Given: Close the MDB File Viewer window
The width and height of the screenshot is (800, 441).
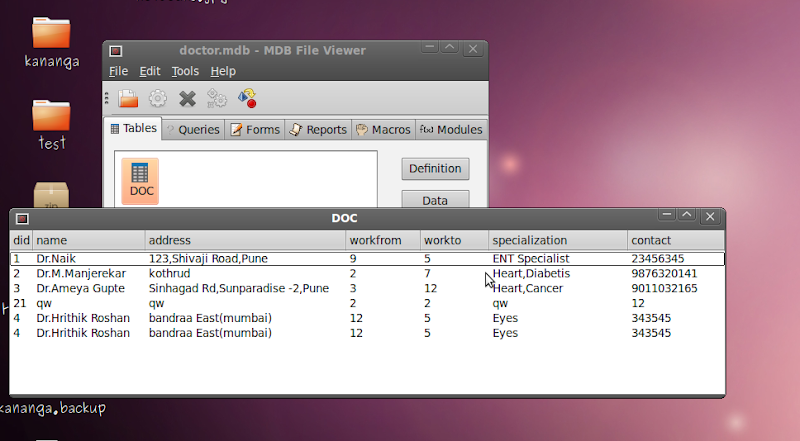Looking at the screenshot, I should [473, 49].
